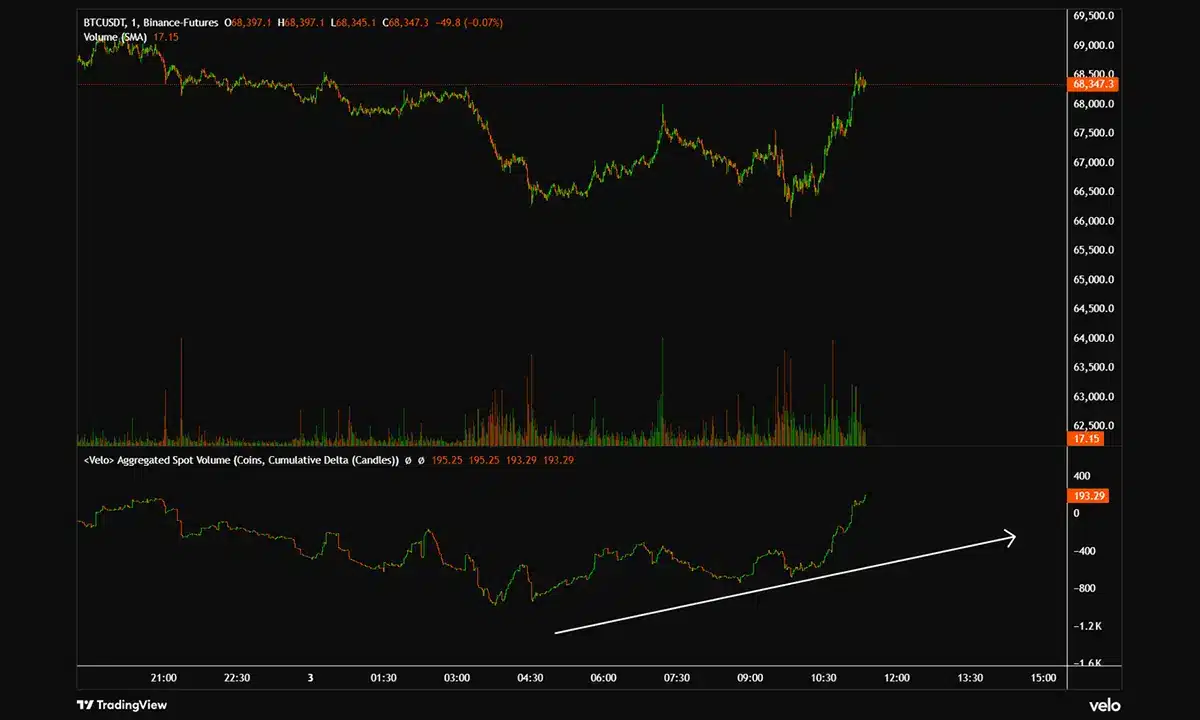The width and height of the screenshot is (1200, 720).
Task: Click the velo logo in bottom right
Action: (1105, 705)
